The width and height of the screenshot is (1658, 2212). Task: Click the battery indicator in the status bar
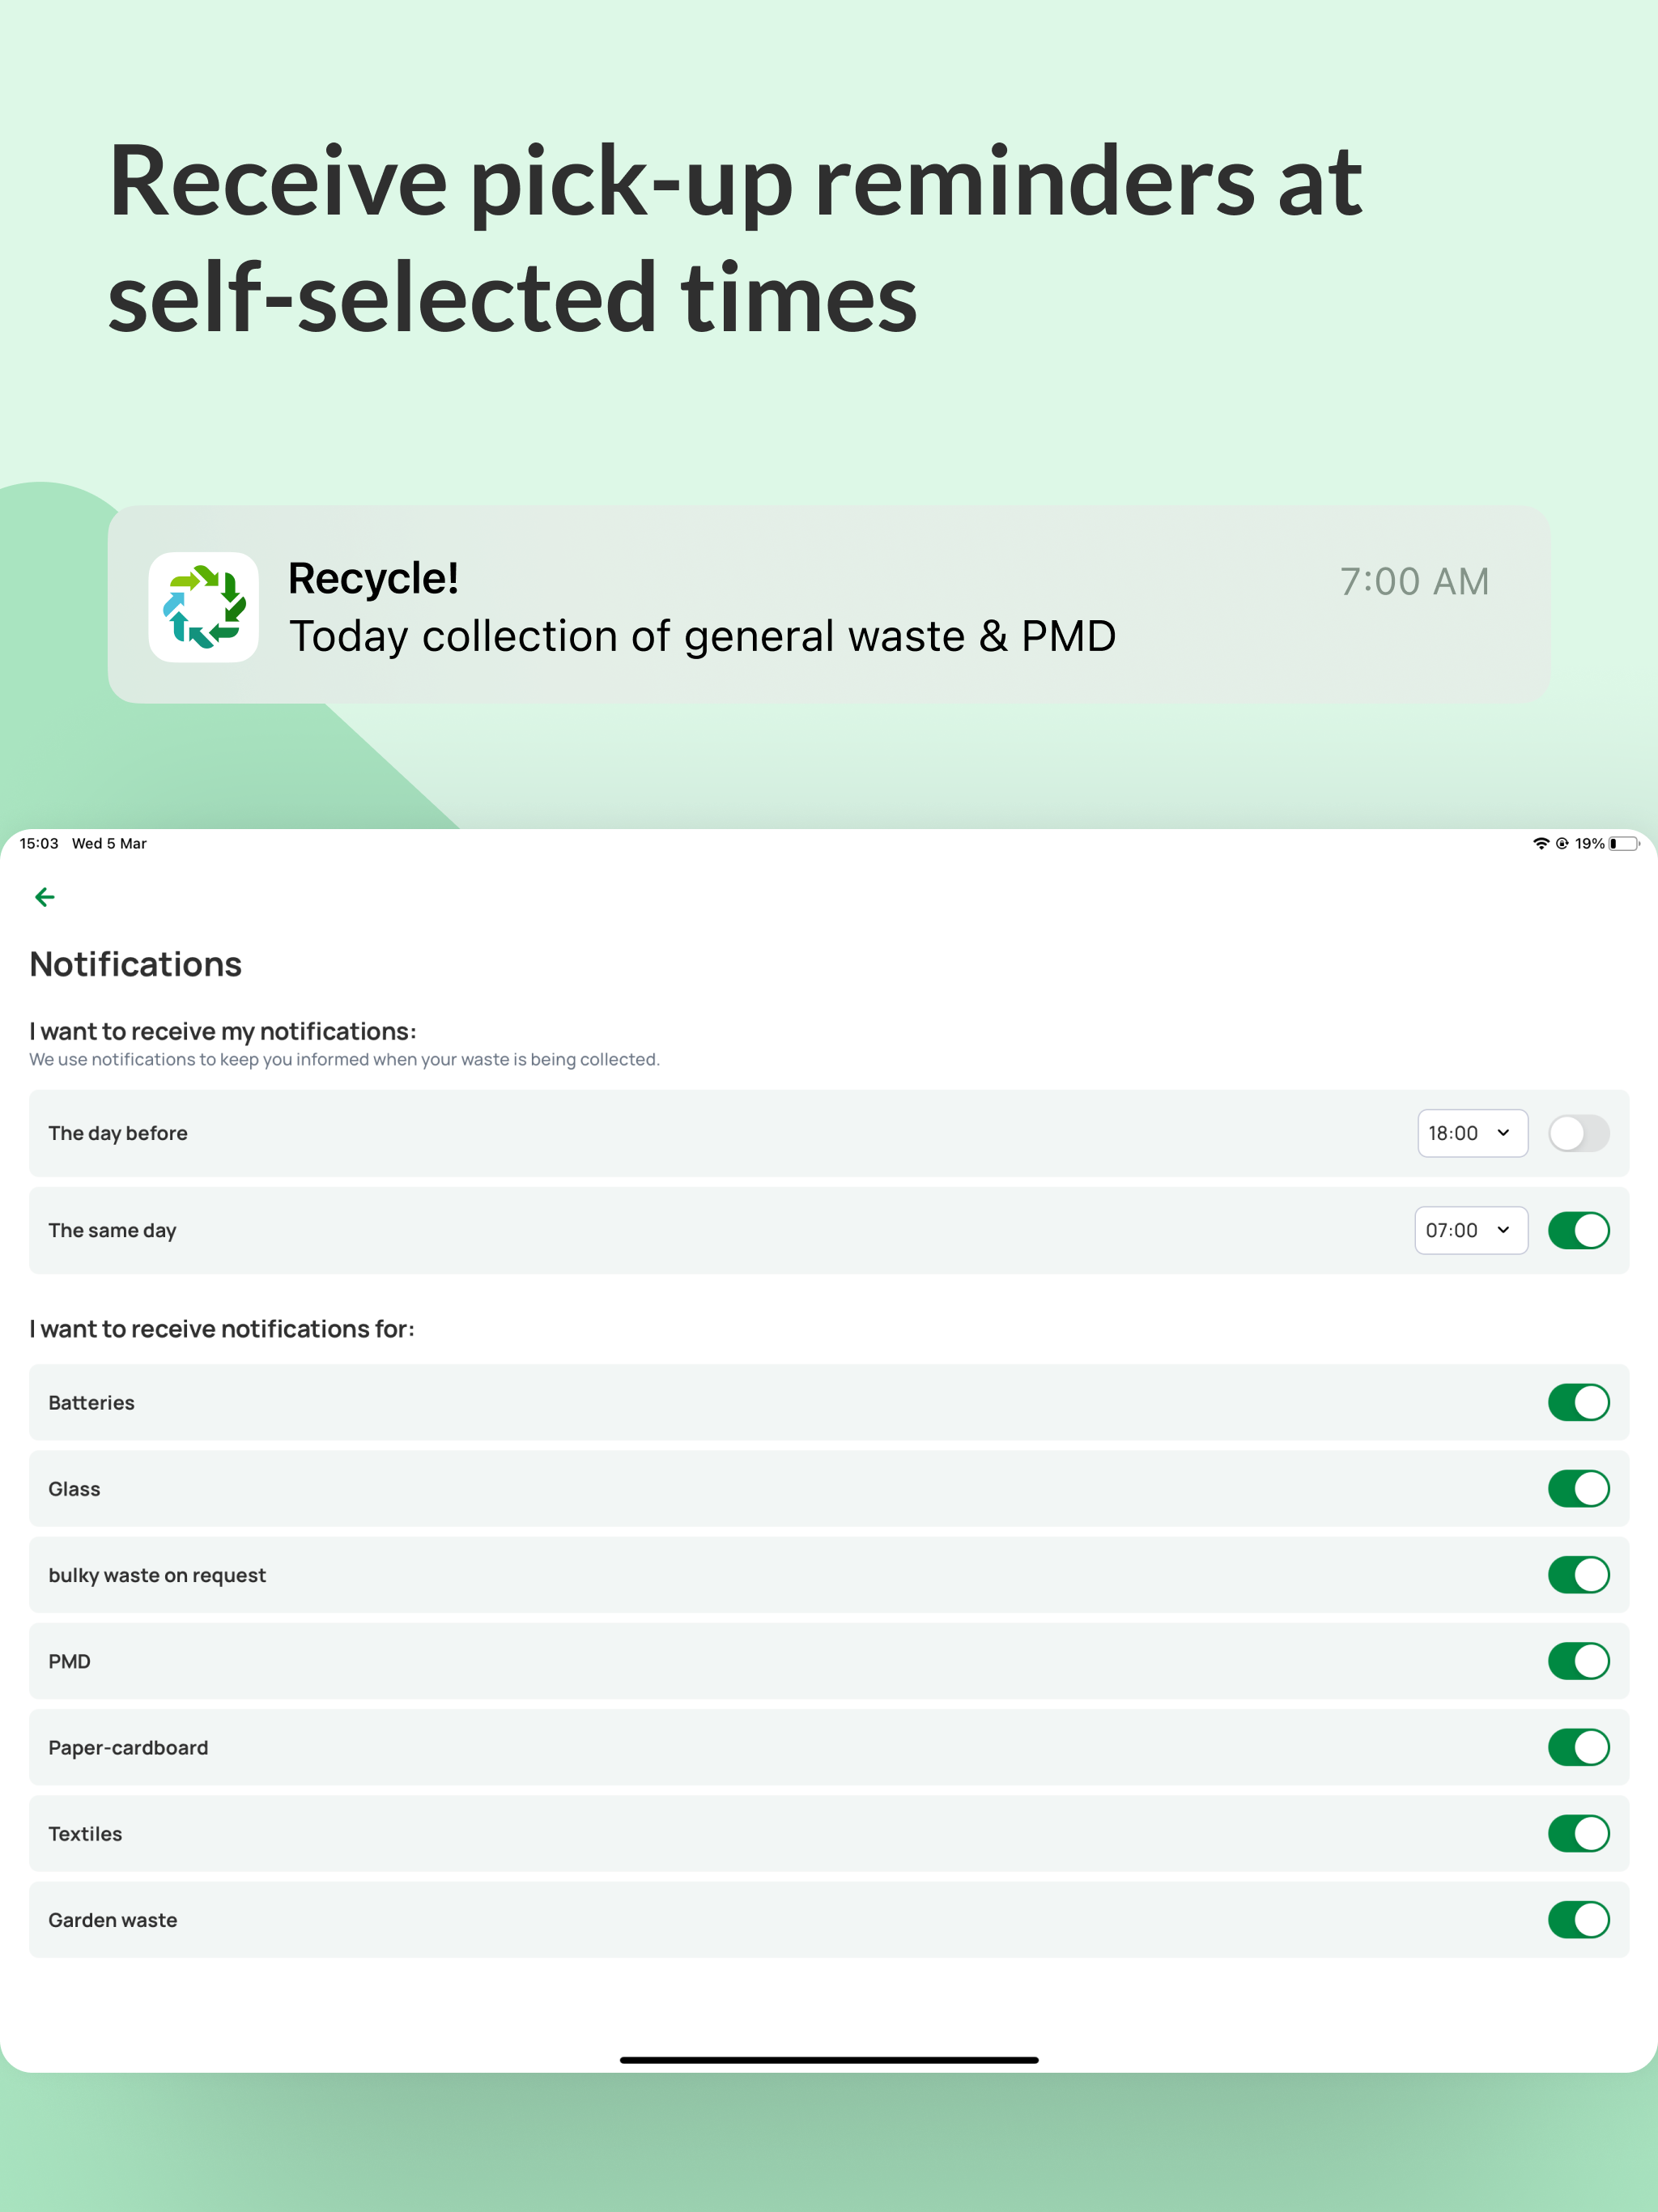[x=1621, y=843]
